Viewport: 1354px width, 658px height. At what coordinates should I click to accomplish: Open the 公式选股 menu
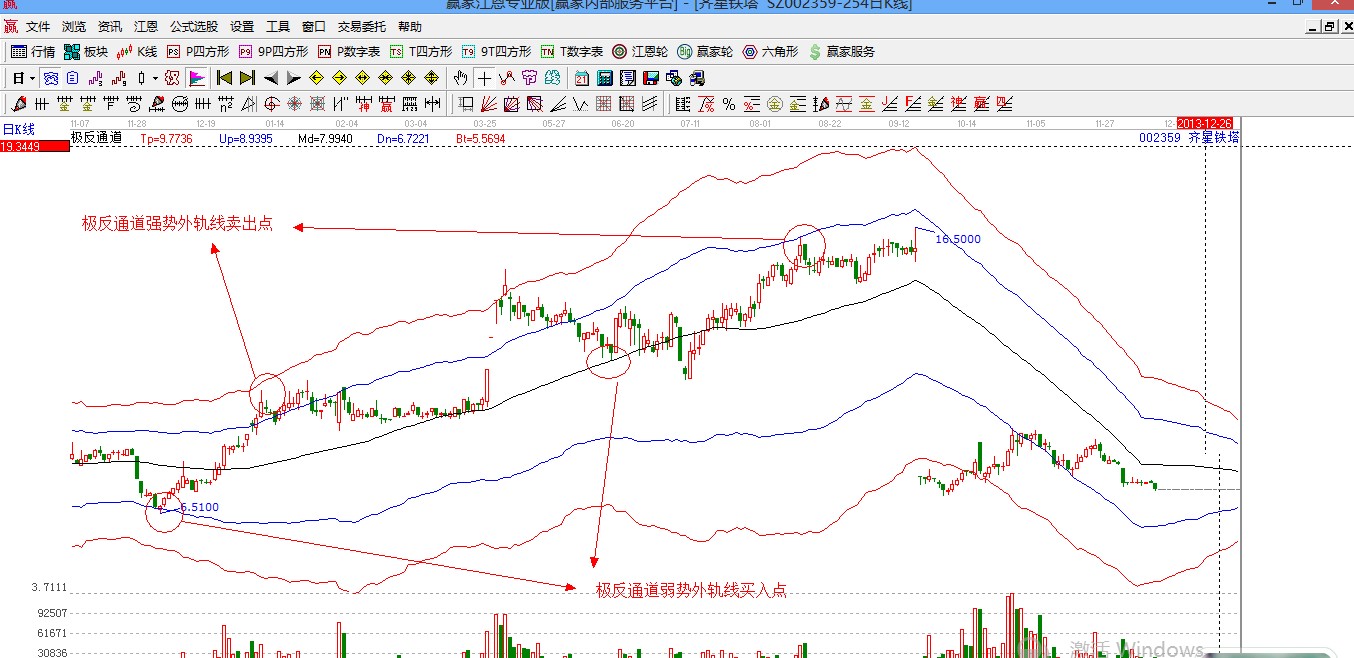point(193,27)
